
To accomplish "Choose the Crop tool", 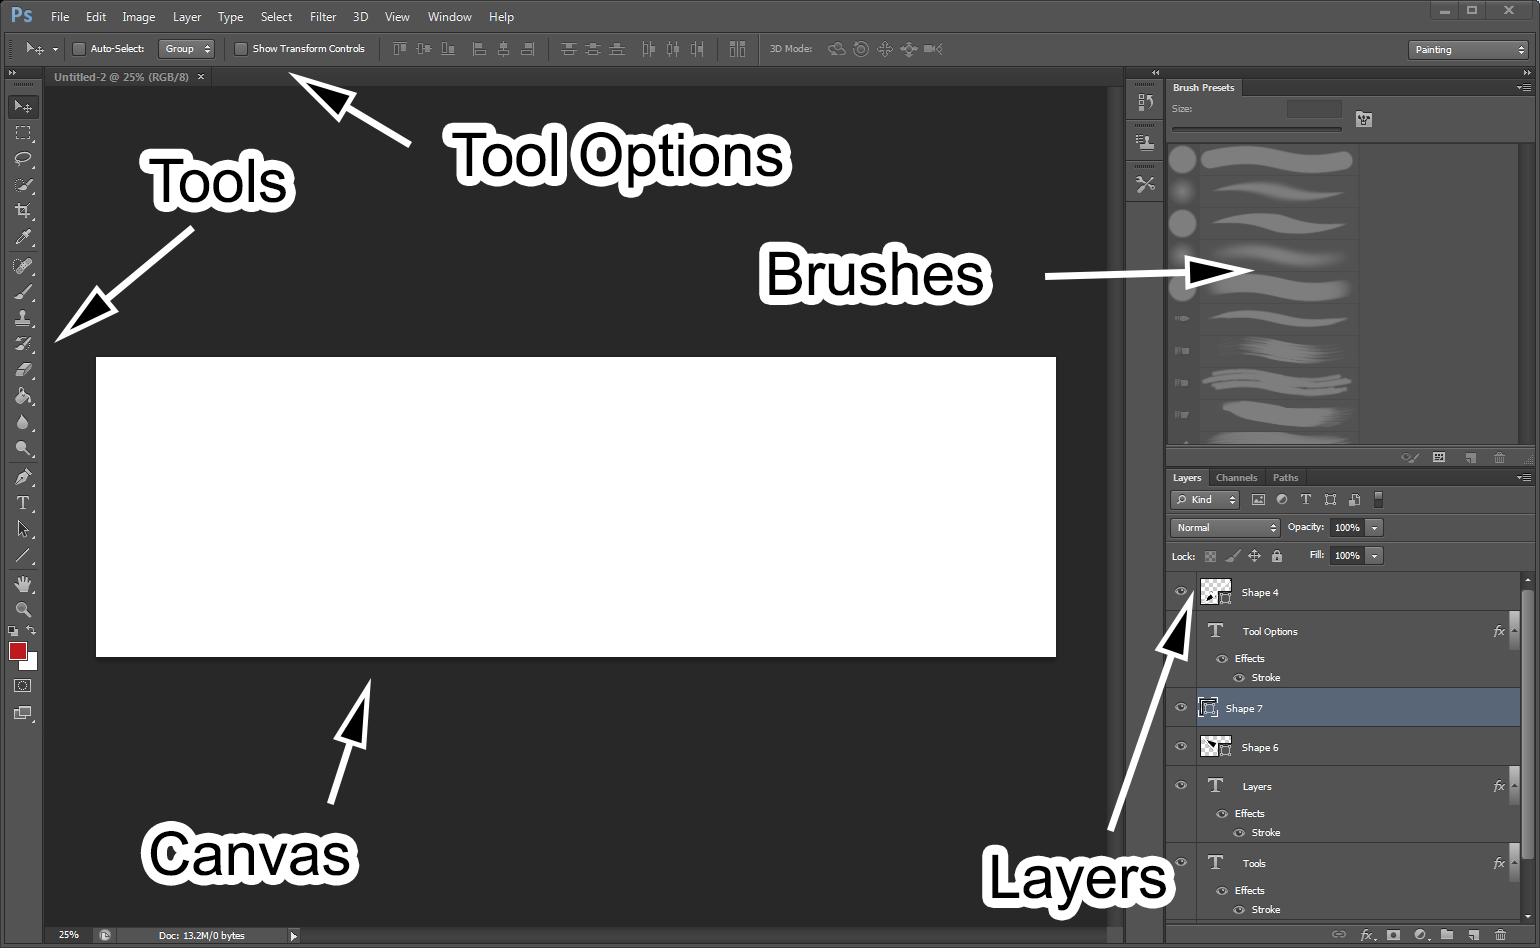I will point(23,211).
